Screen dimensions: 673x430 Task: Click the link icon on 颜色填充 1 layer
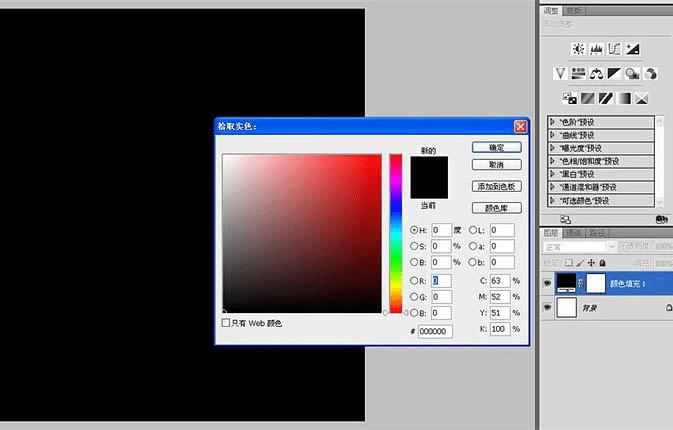[x=580, y=283]
